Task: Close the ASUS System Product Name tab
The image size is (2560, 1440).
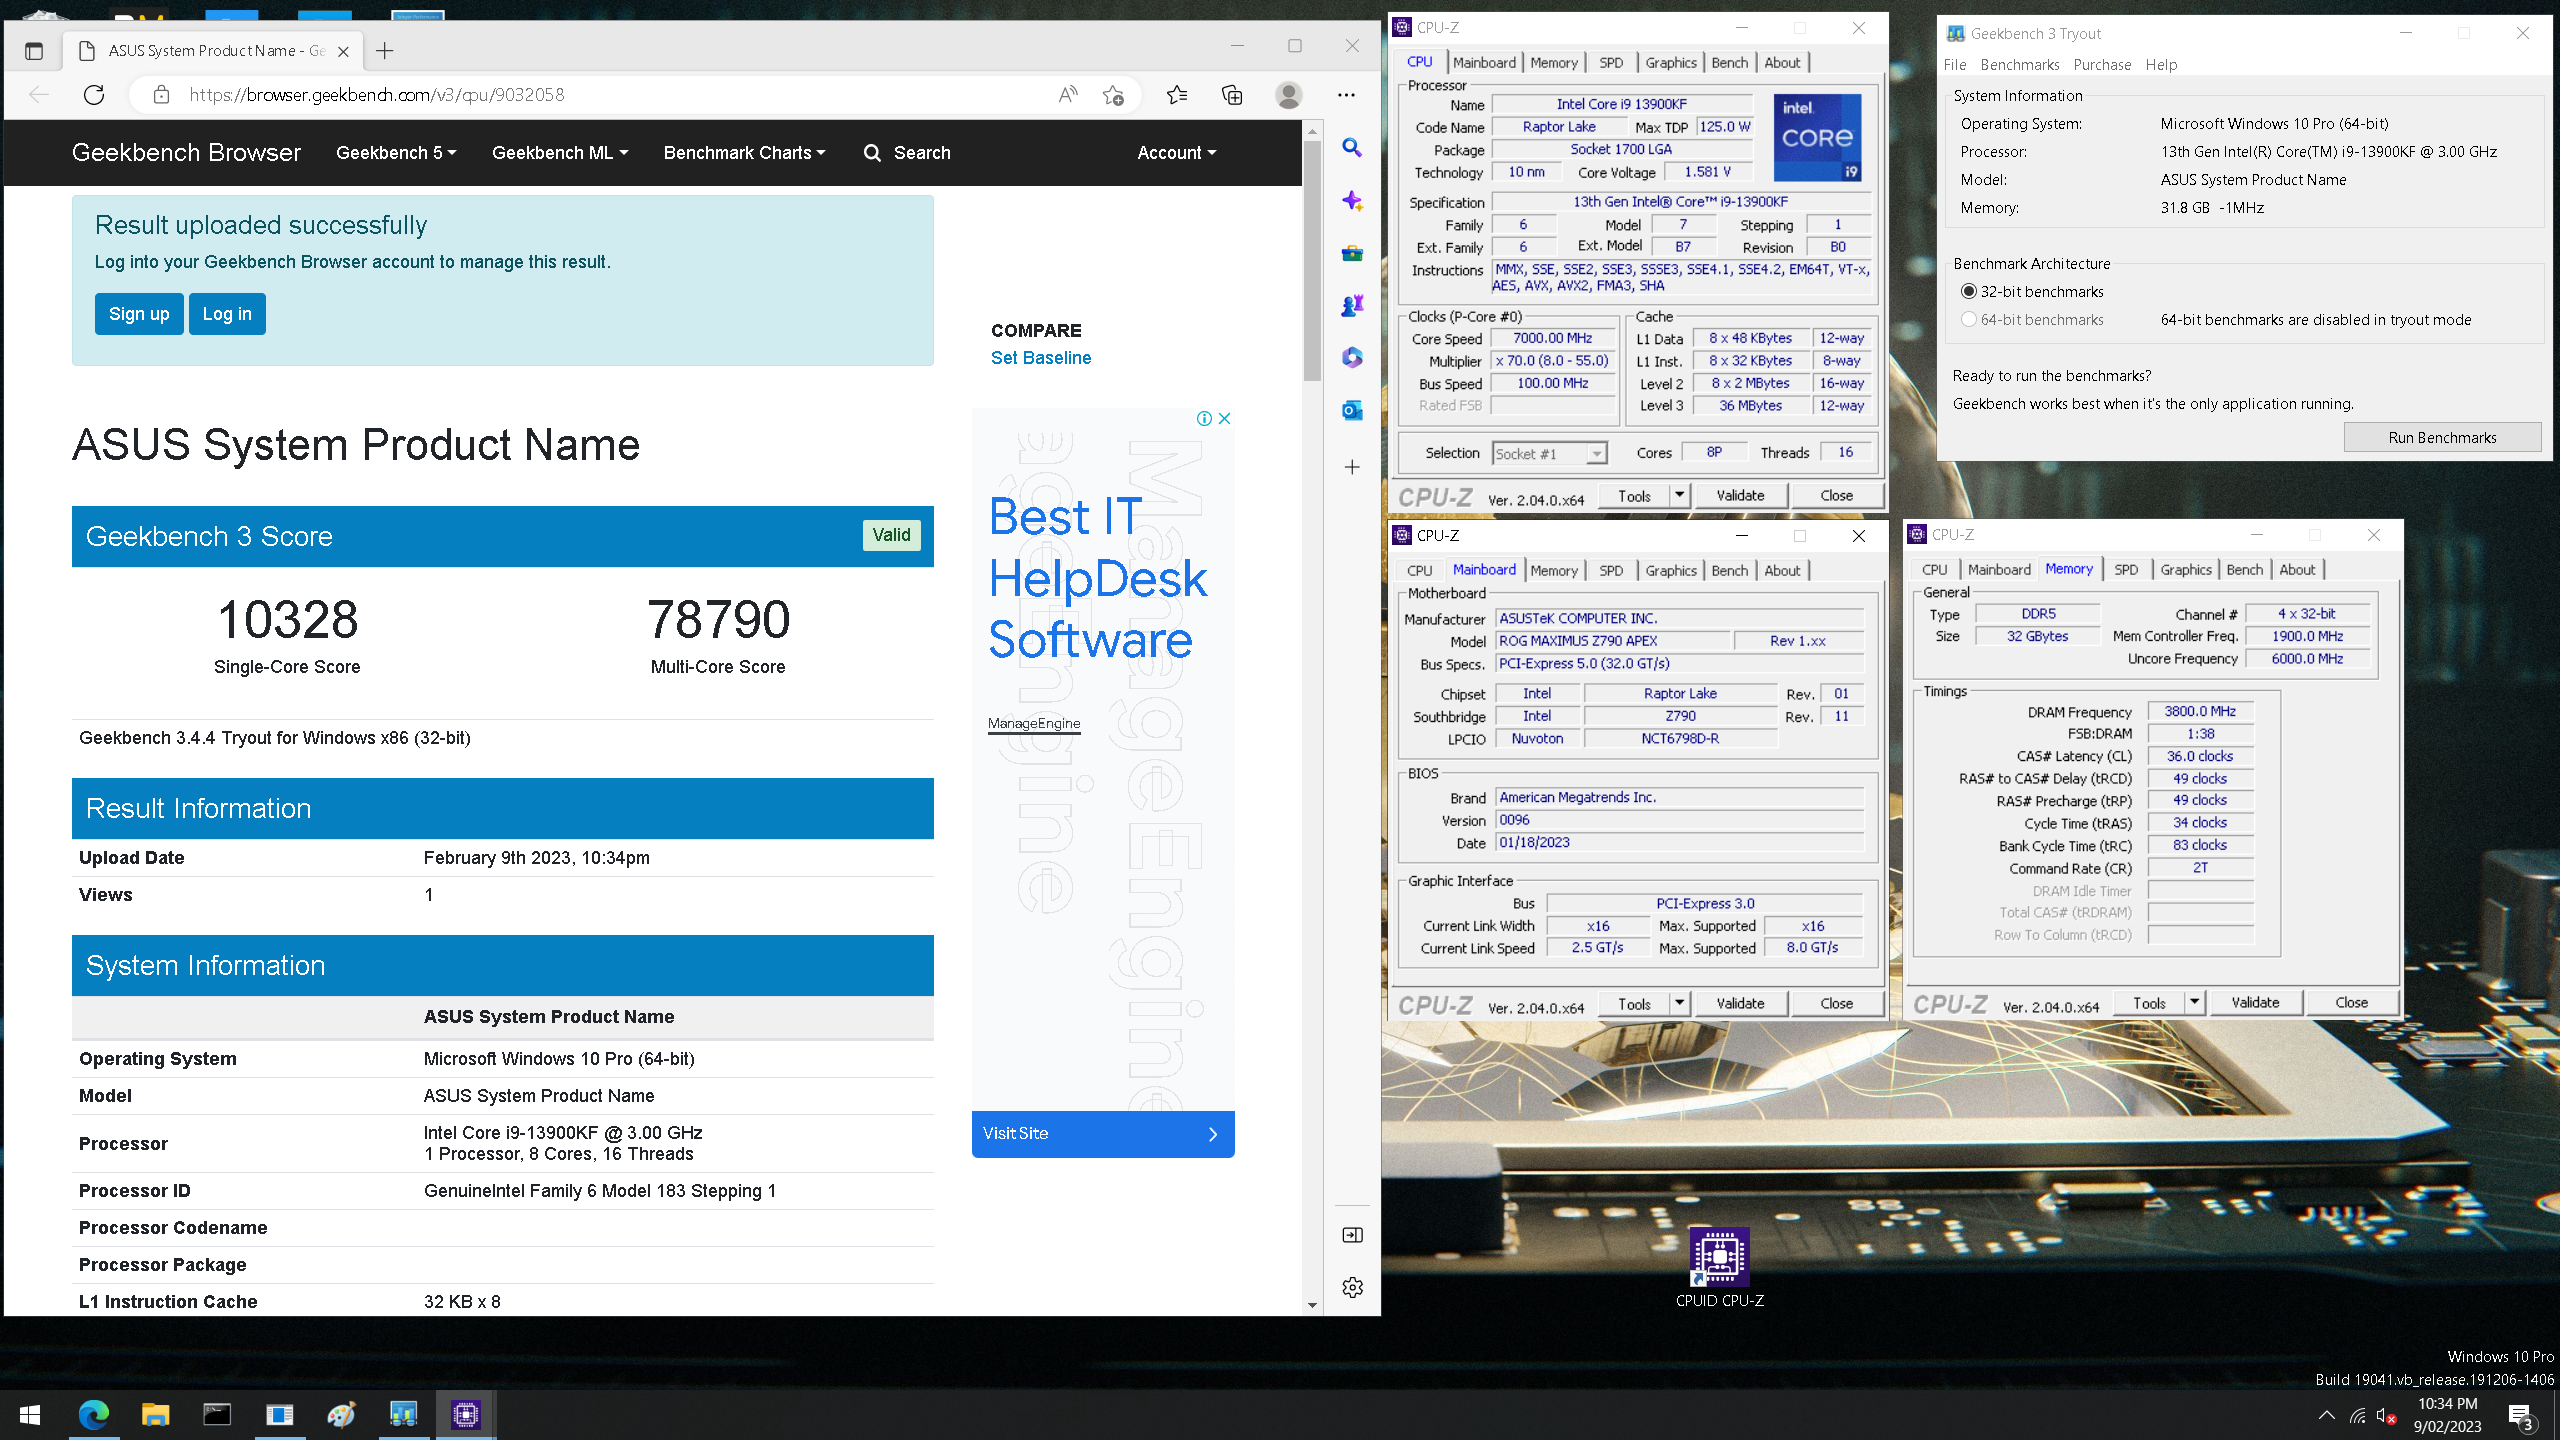Action: [343, 51]
